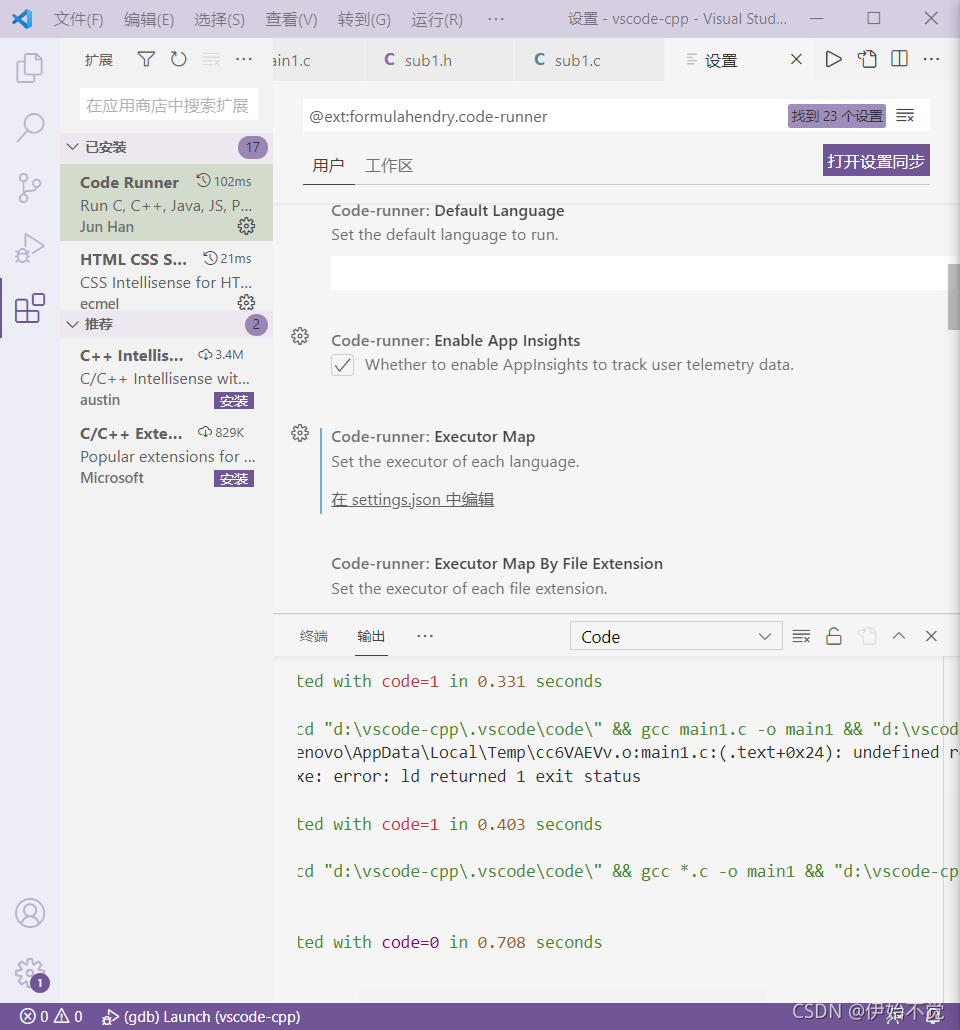Collapse the Installed extensions section
The image size is (960, 1030).
coord(166,147)
